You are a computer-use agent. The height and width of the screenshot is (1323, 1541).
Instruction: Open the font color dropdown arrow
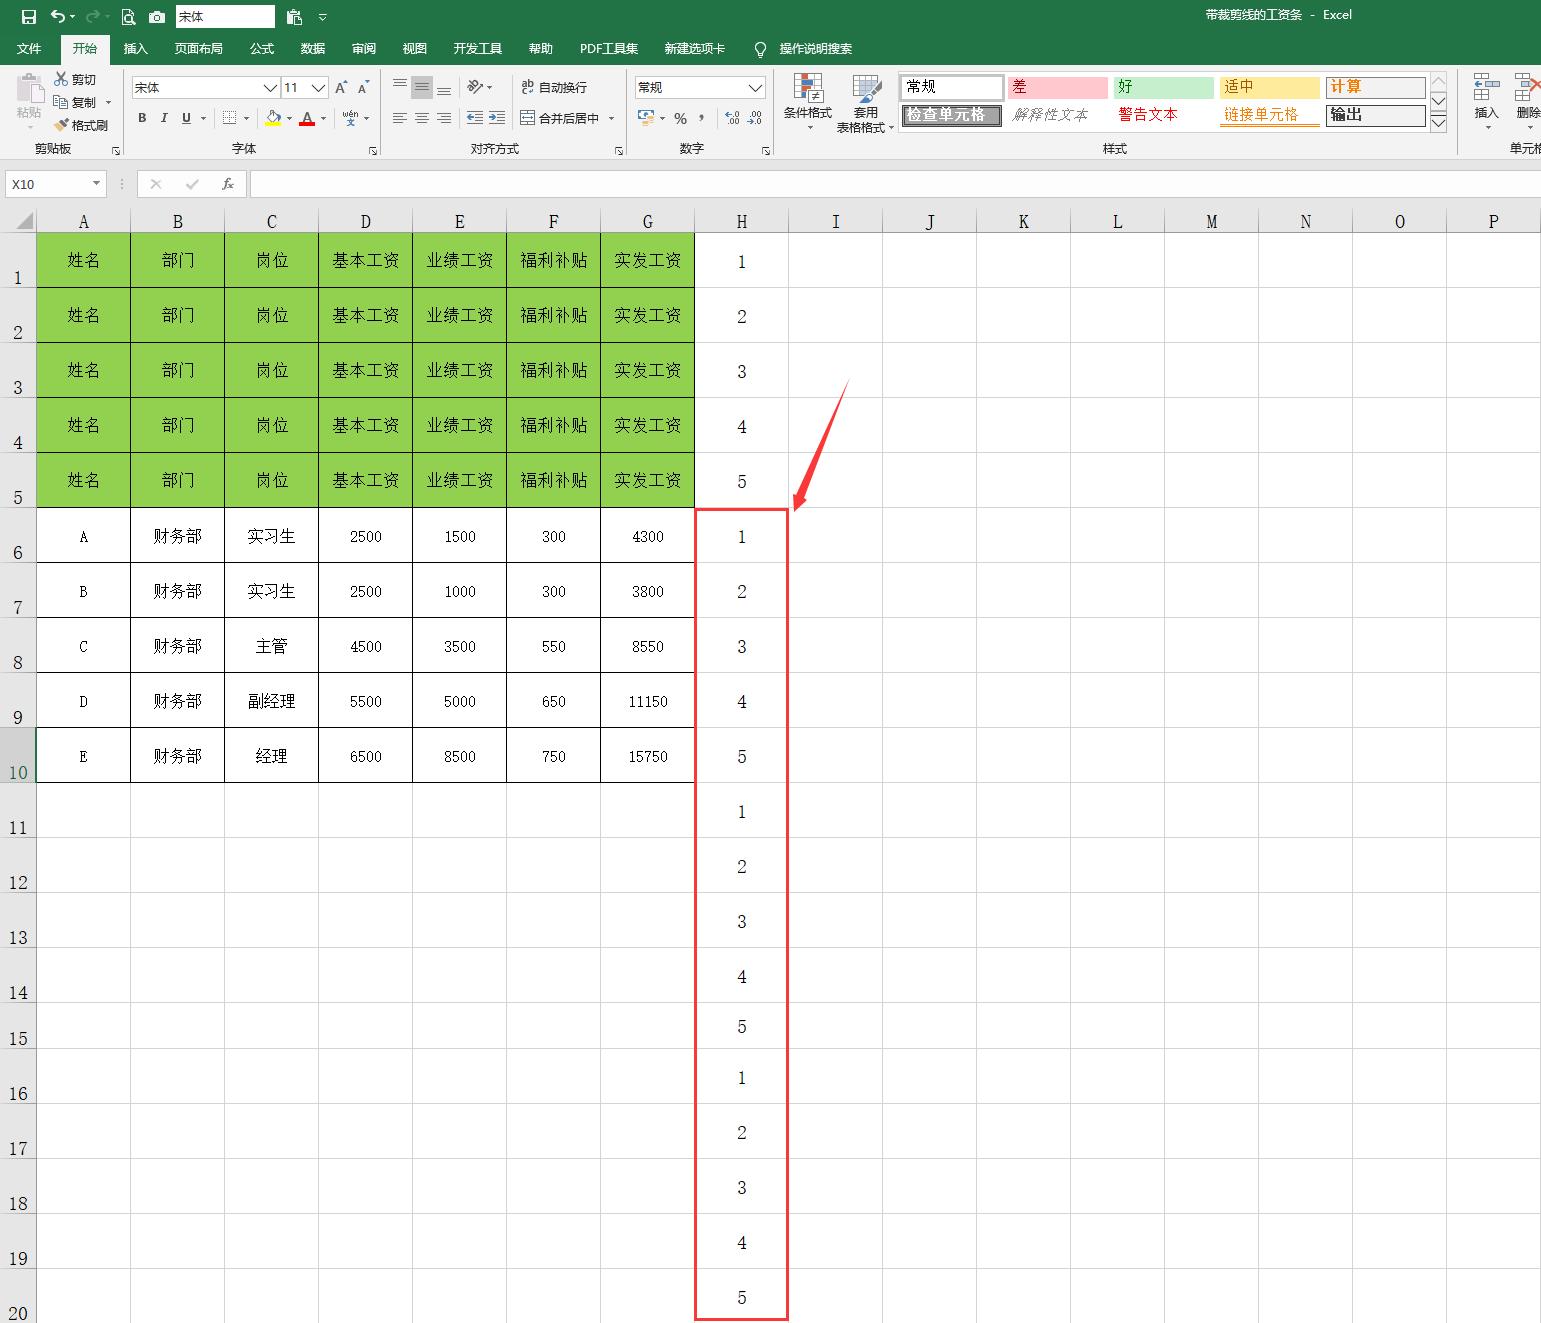click(323, 118)
